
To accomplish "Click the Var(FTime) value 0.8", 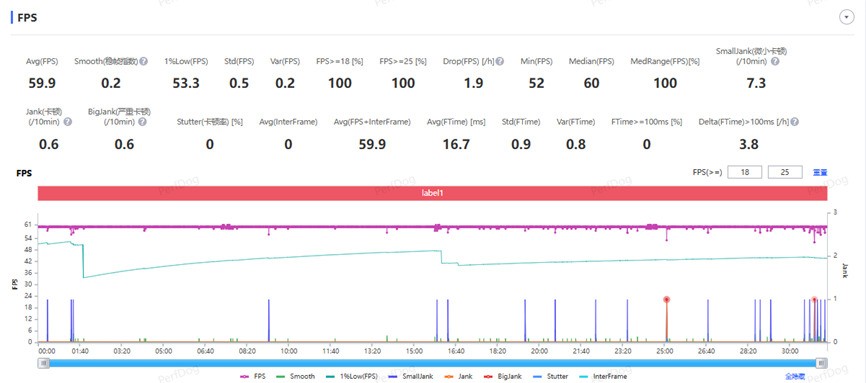I will pos(576,144).
